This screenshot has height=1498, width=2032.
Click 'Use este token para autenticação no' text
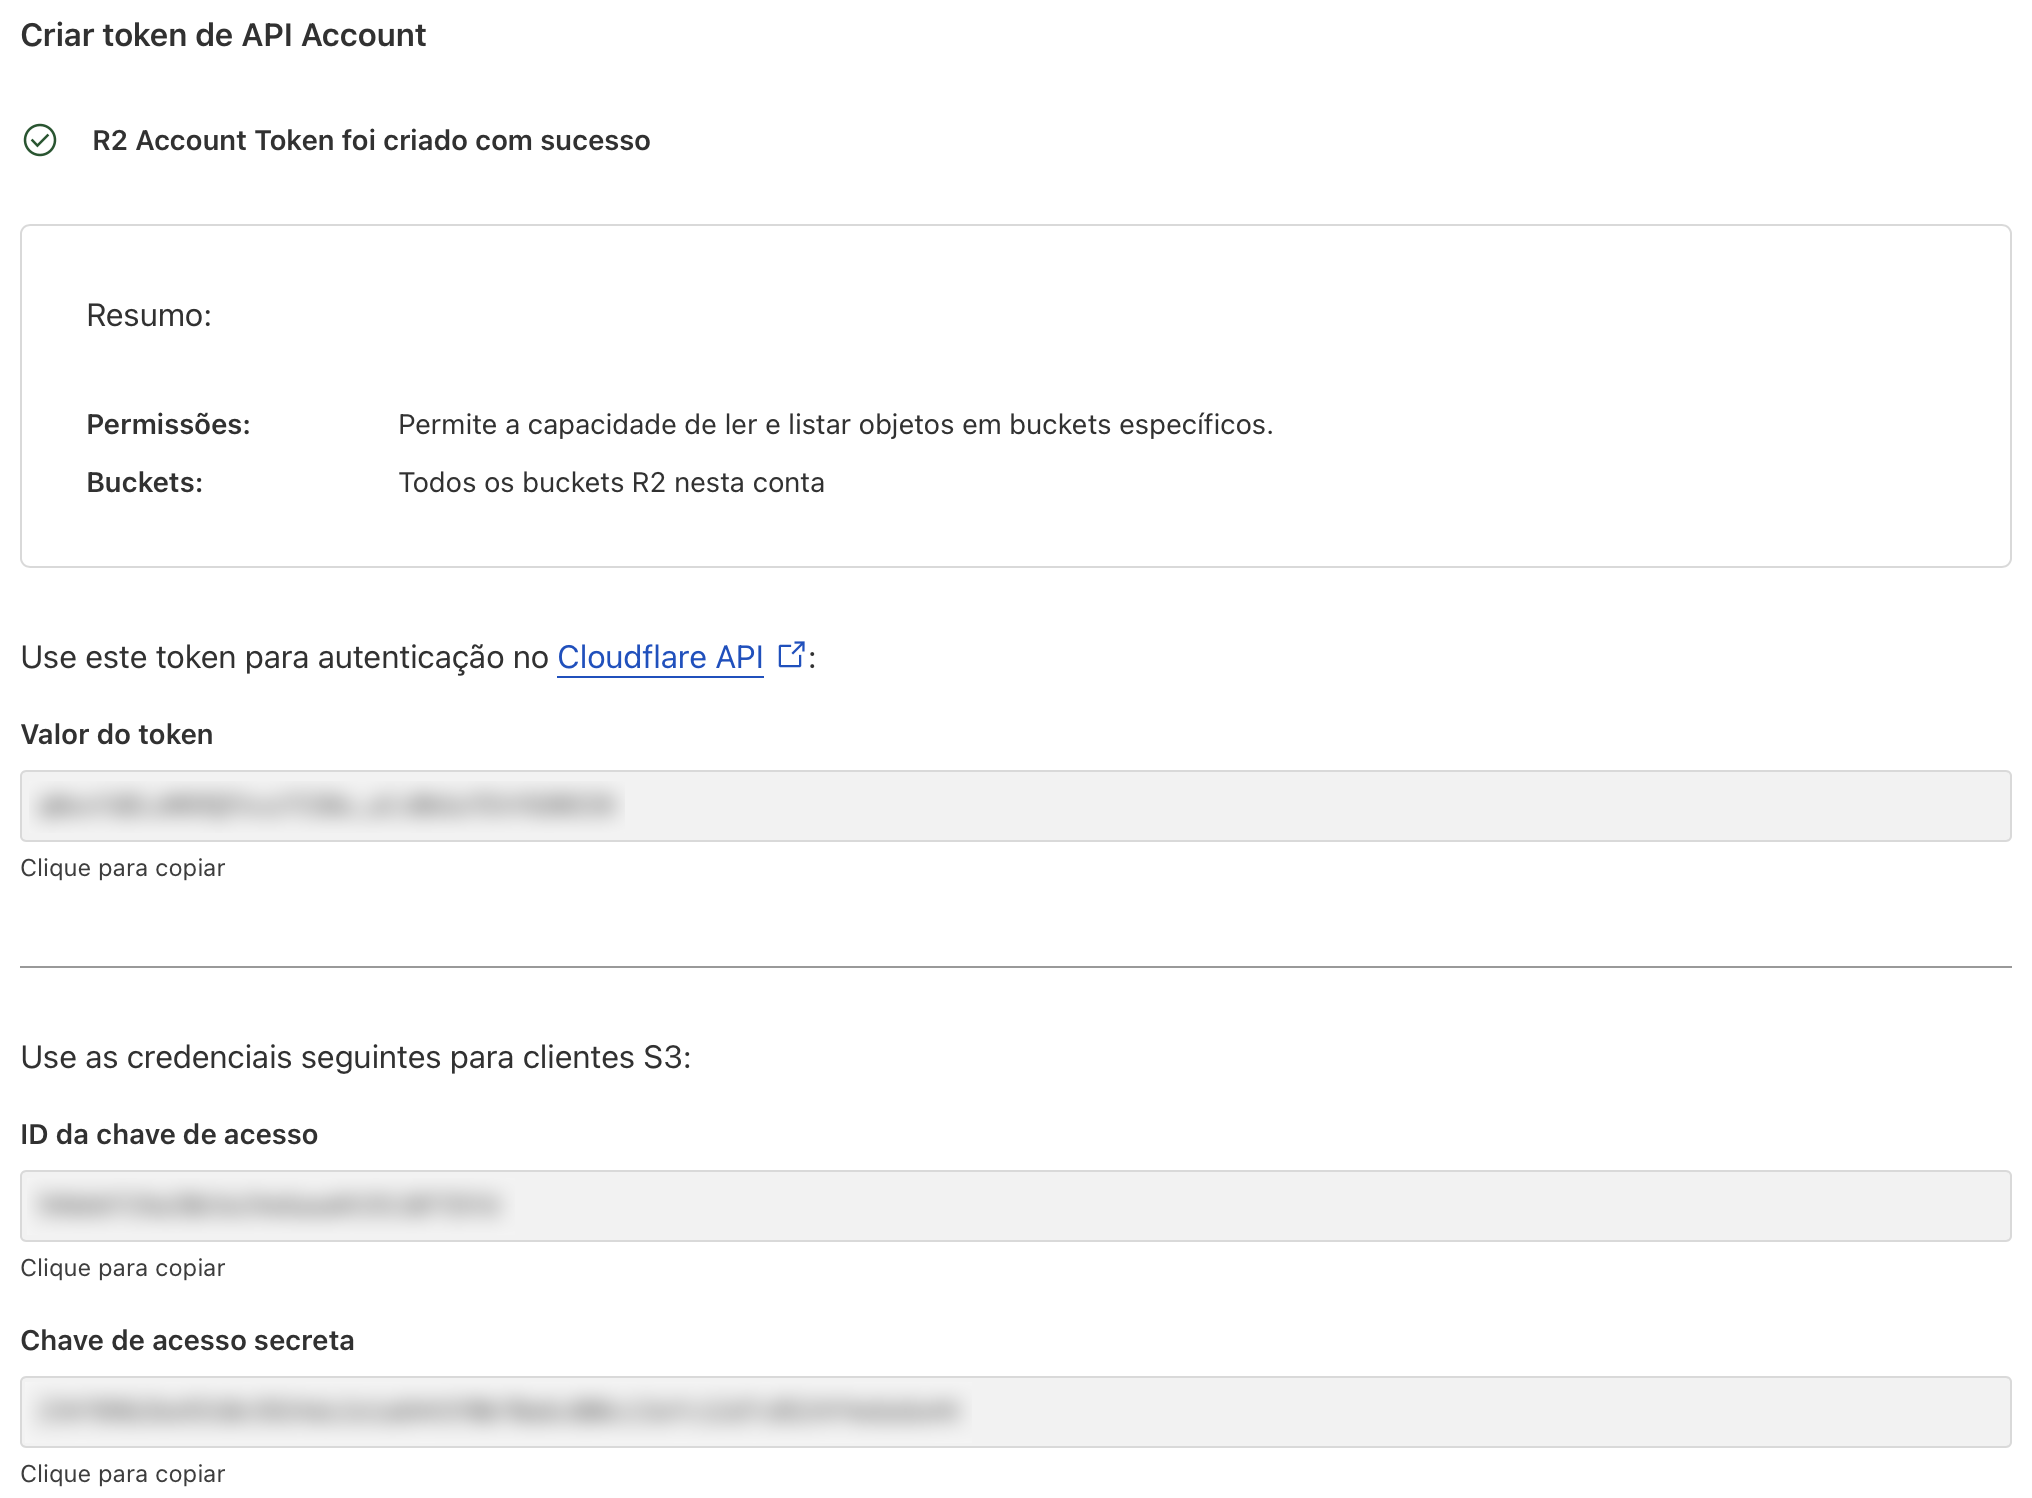point(285,657)
